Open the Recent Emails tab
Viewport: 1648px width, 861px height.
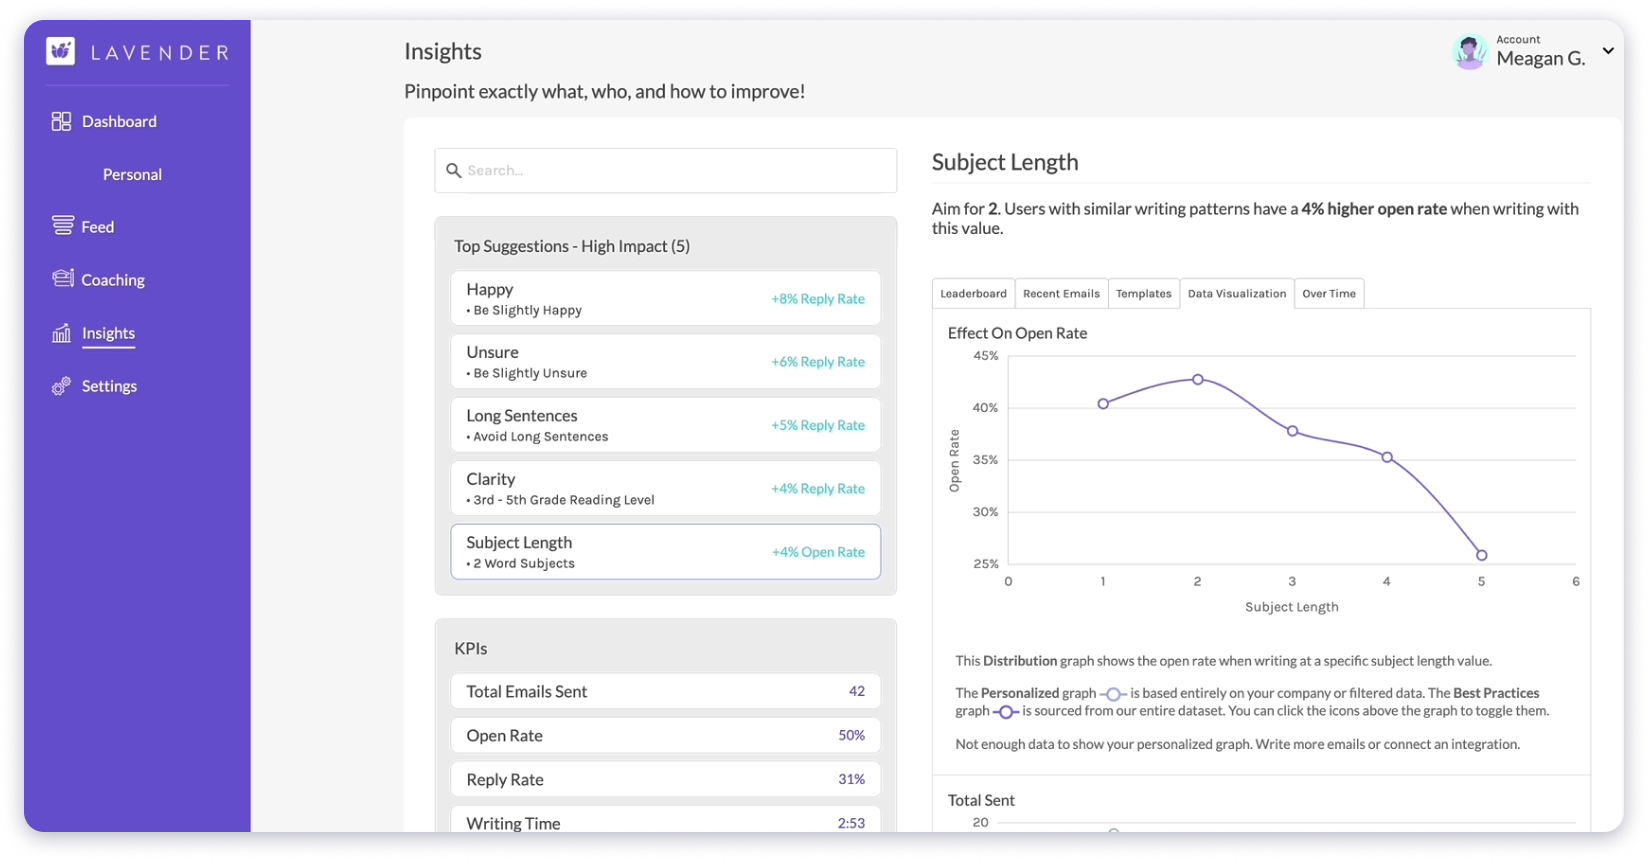(1060, 294)
